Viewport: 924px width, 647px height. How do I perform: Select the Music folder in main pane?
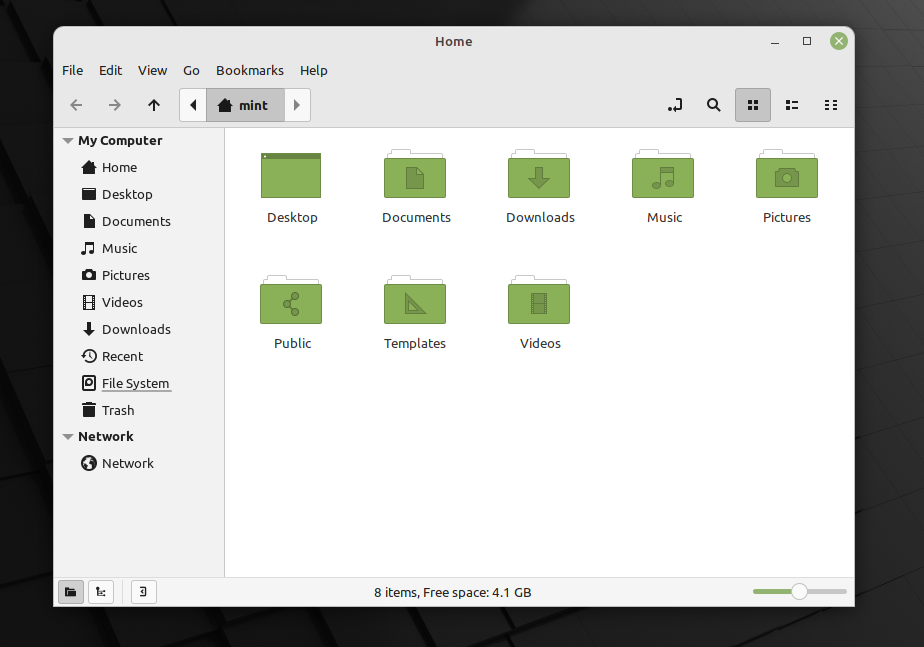click(663, 176)
